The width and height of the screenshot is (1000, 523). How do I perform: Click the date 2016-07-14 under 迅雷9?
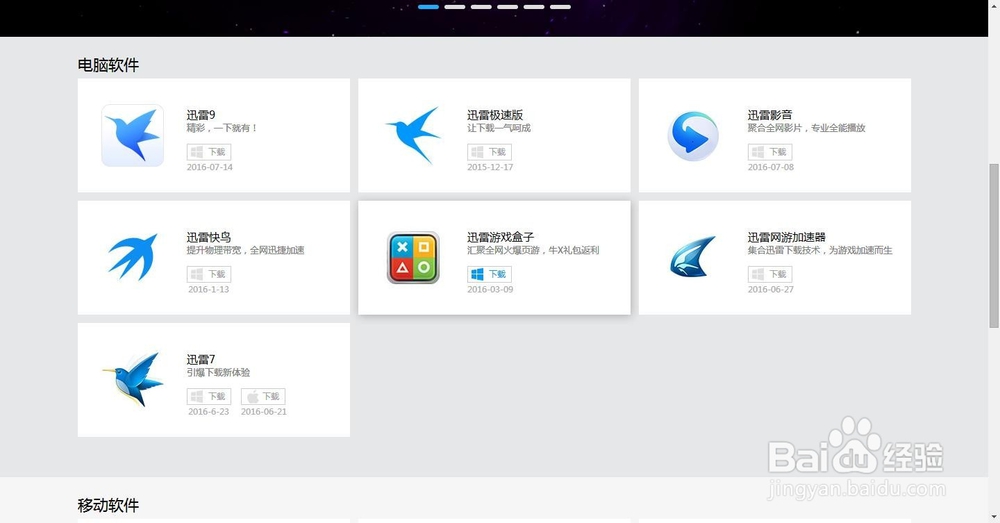[210, 167]
